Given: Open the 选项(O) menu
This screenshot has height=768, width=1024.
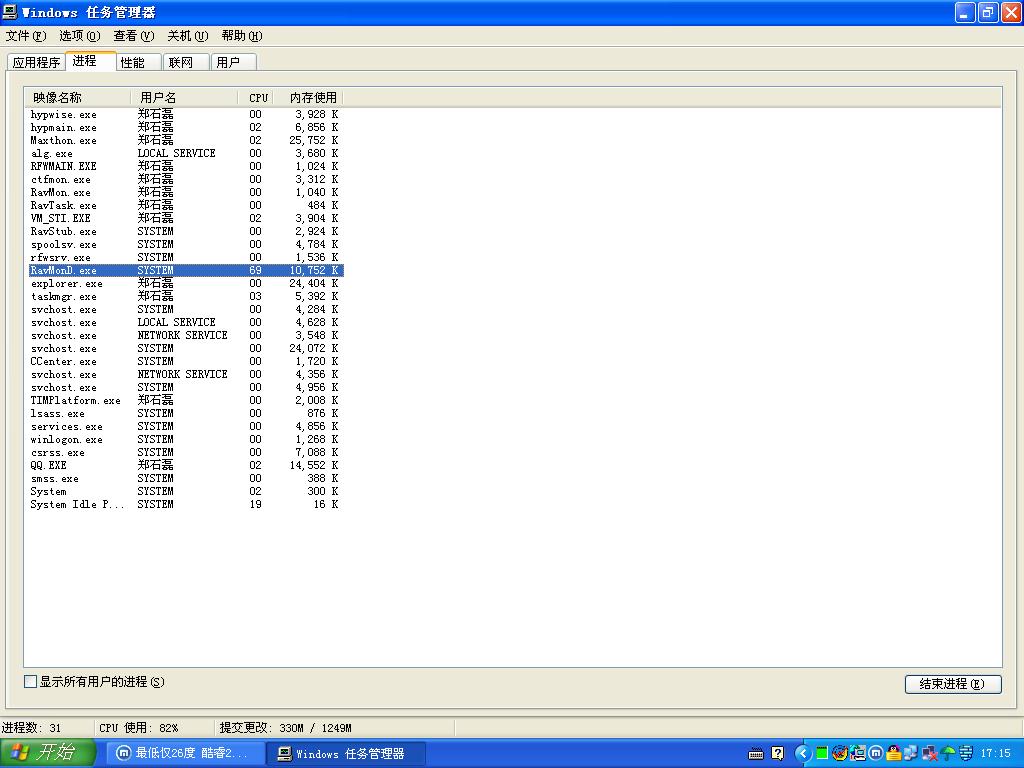Looking at the screenshot, I should tap(80, 35).
